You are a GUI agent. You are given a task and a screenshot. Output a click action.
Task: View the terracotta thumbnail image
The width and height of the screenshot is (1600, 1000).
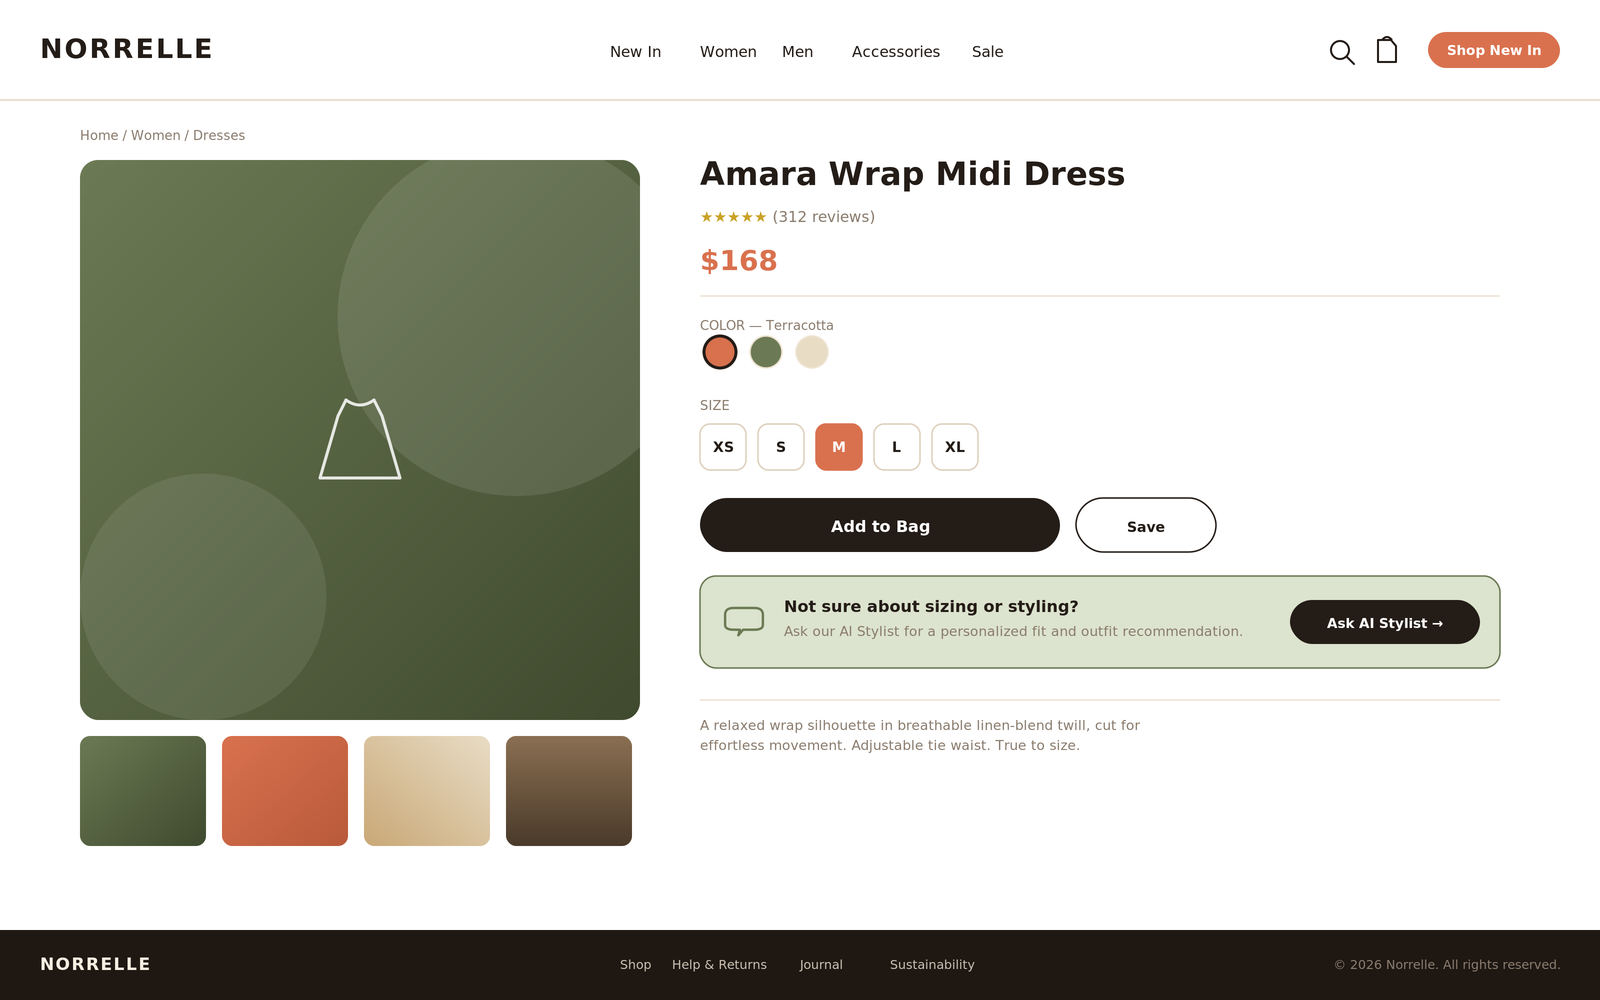285,791
